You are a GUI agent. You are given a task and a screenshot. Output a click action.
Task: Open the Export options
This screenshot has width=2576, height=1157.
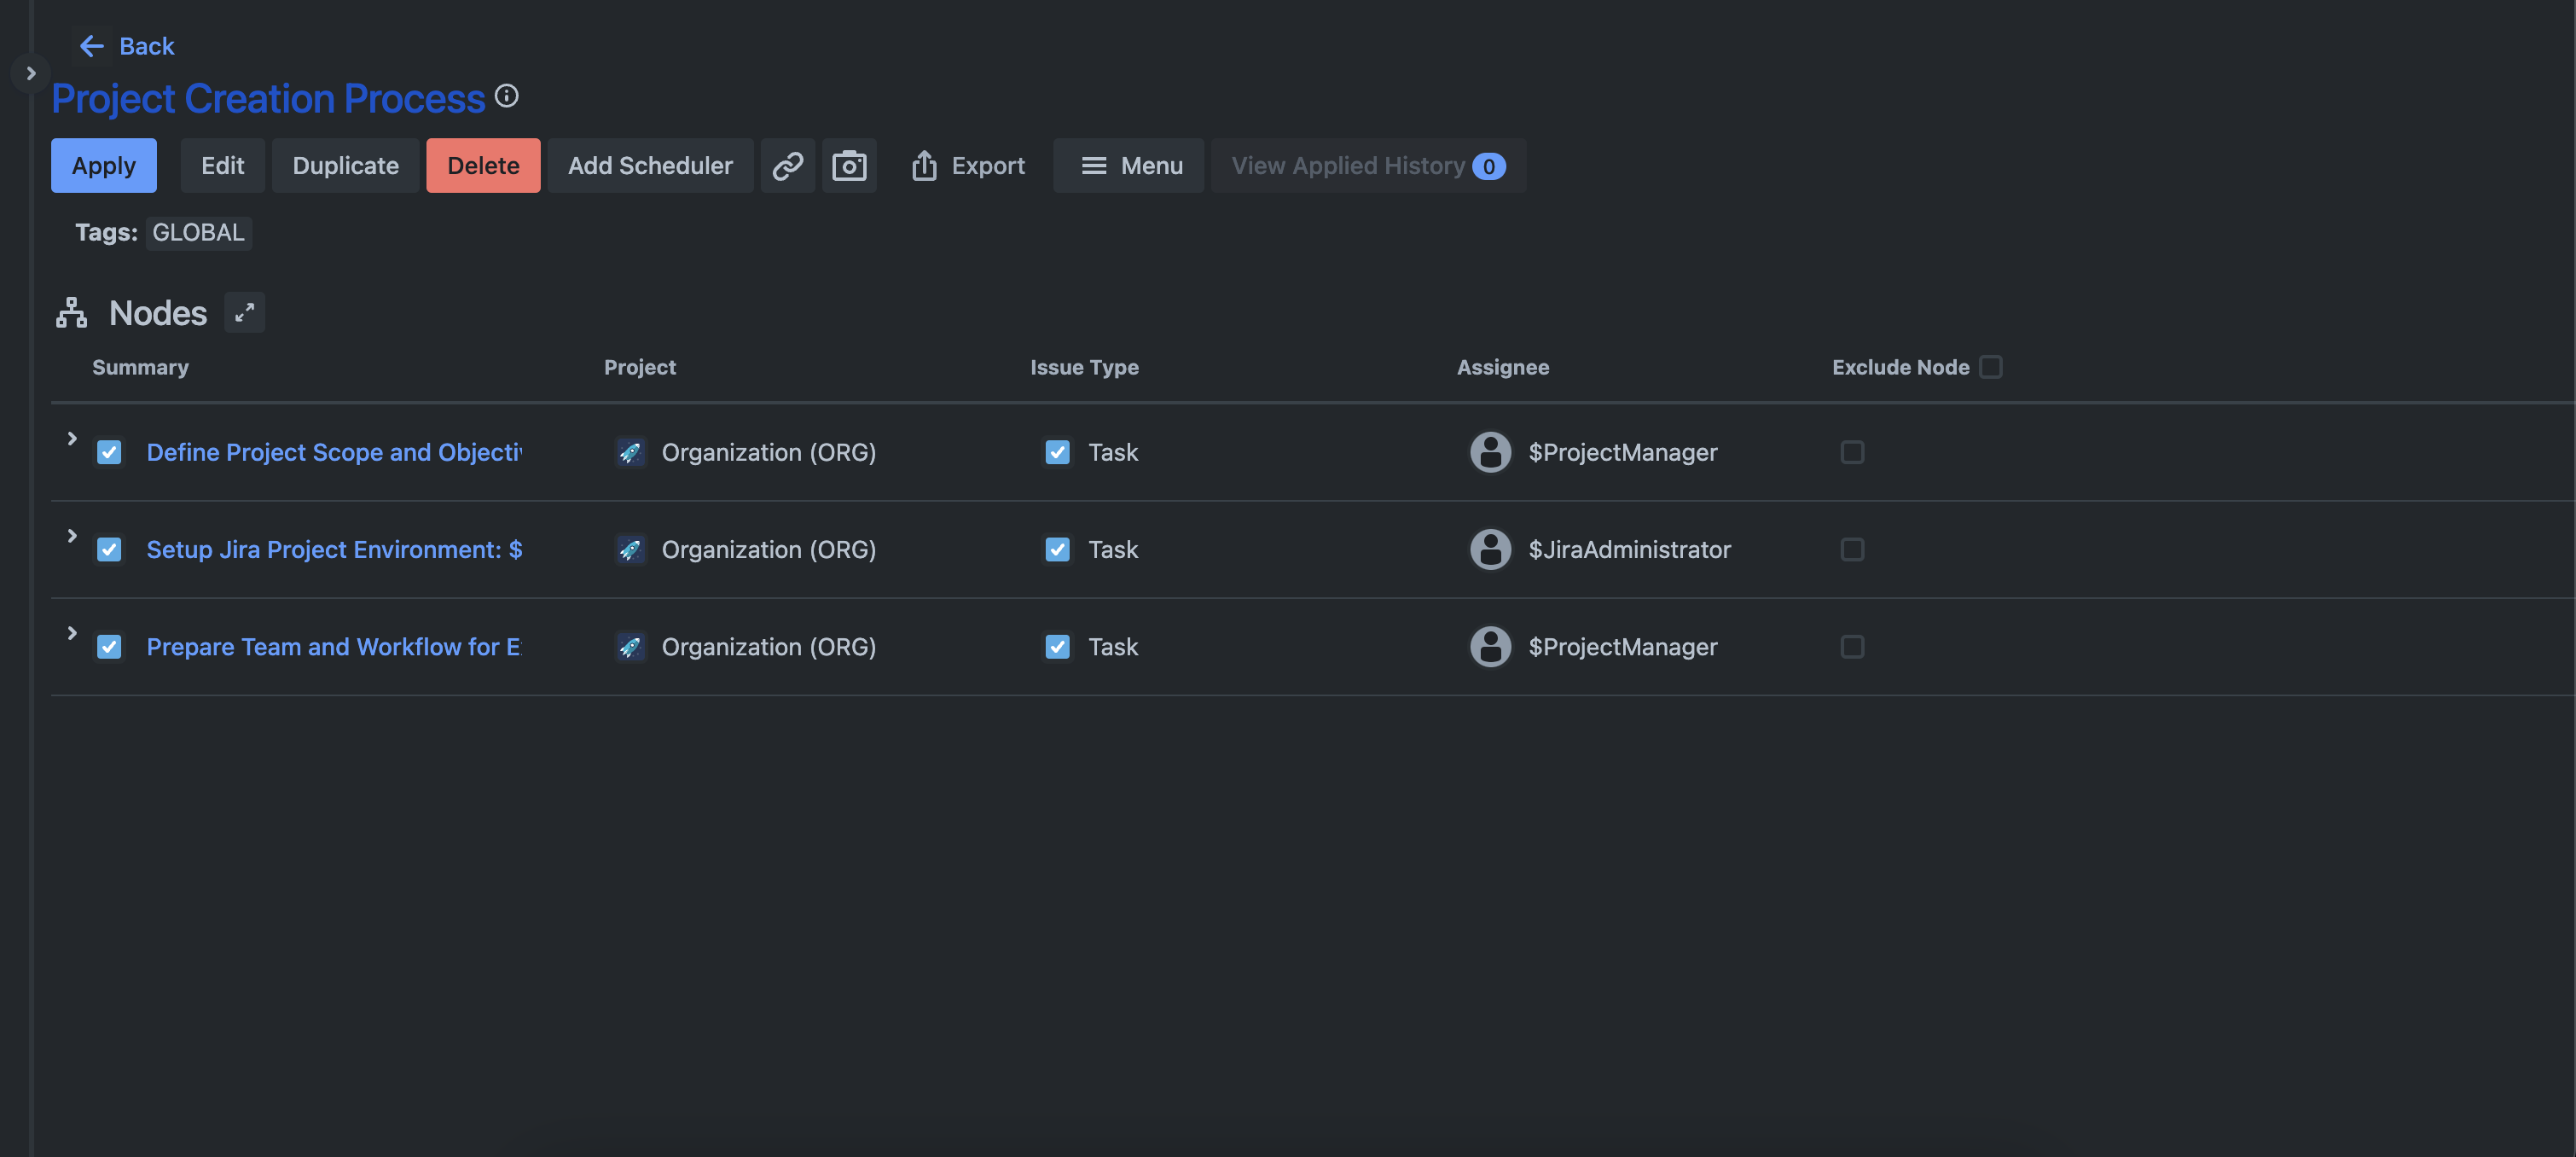(967, 165)
